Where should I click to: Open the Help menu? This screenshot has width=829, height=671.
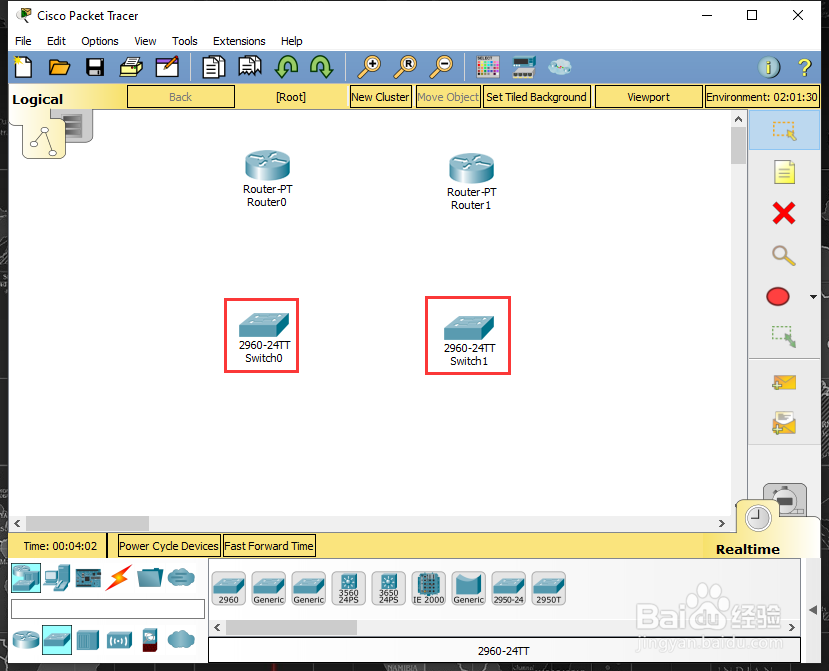291,41
